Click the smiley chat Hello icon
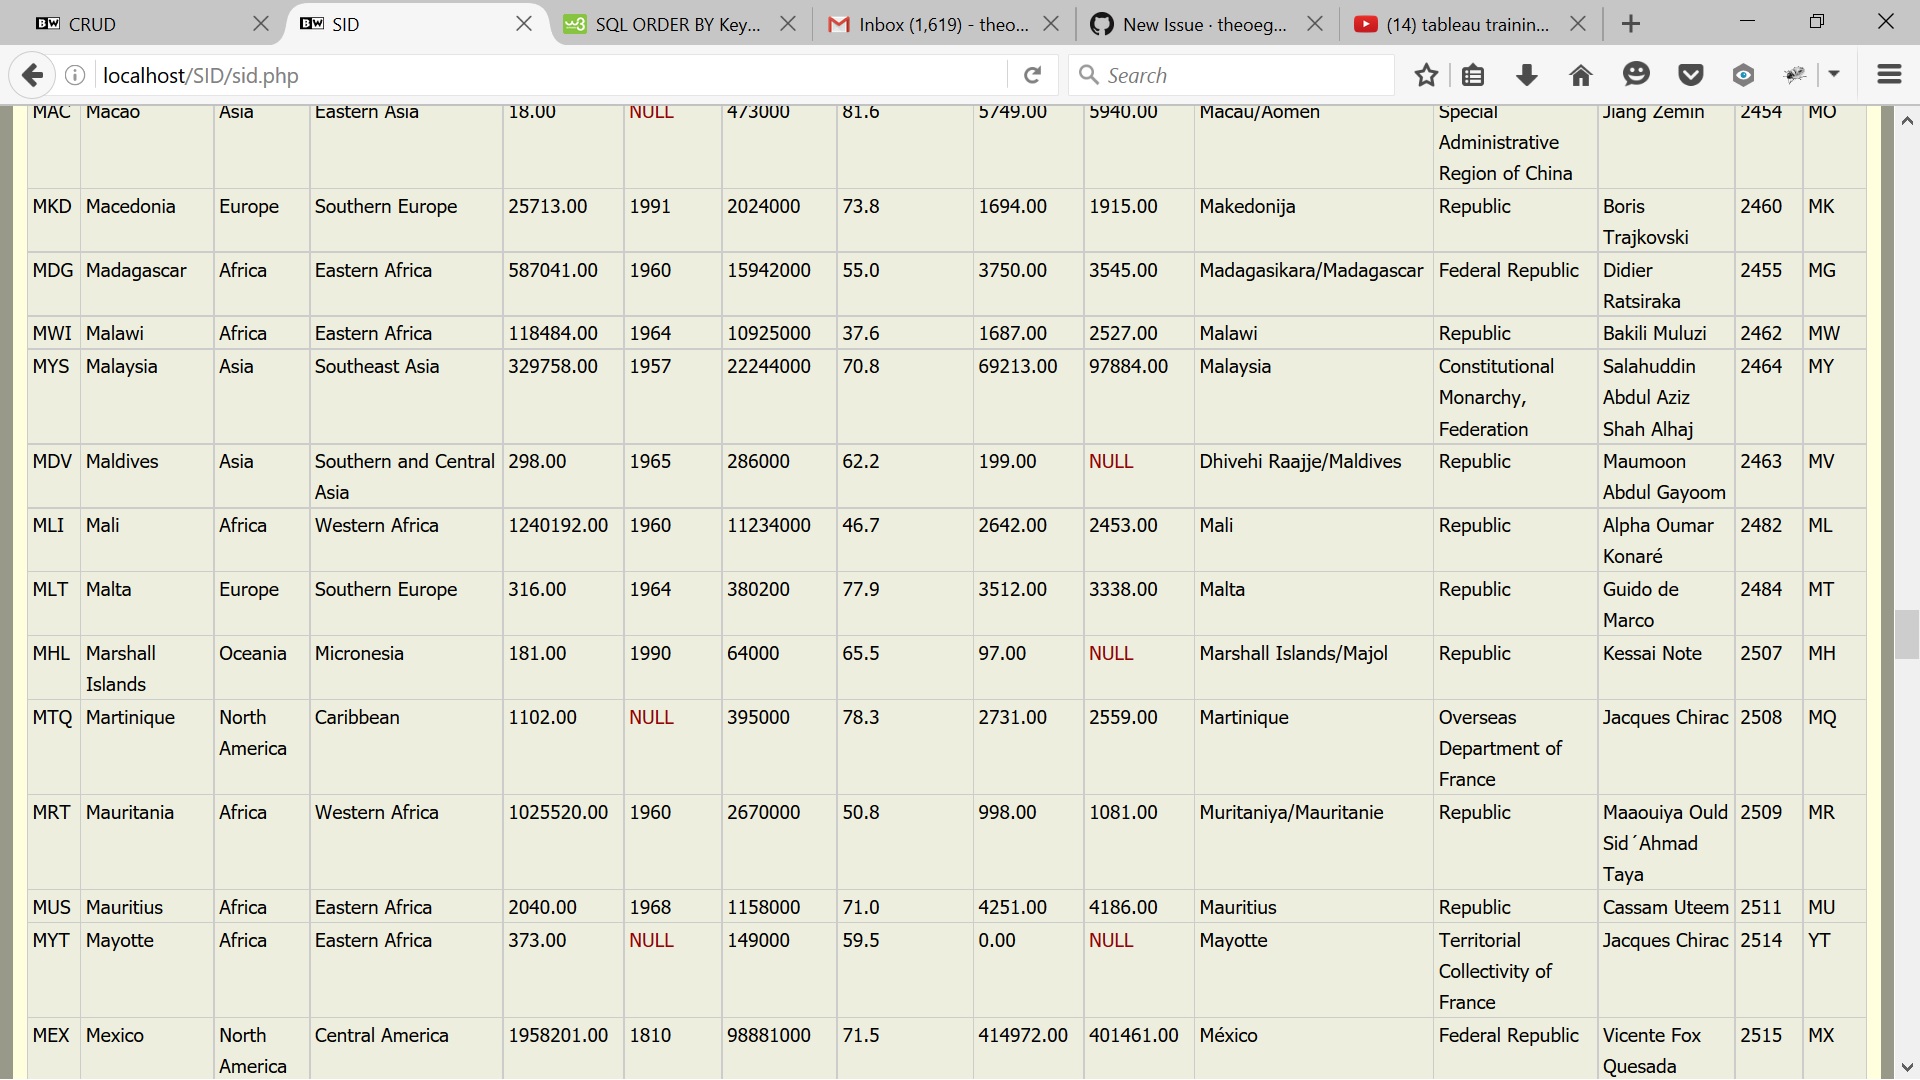Image resolution: width=1920 pixels, height=1080 pixels. click(x=1636, y=75)
